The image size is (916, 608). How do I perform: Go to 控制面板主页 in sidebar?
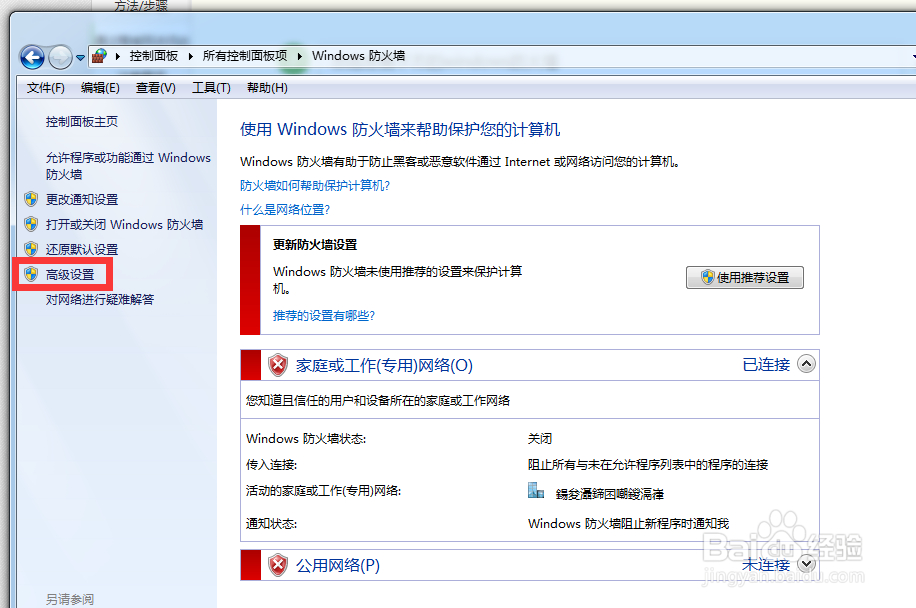[82, 121]
